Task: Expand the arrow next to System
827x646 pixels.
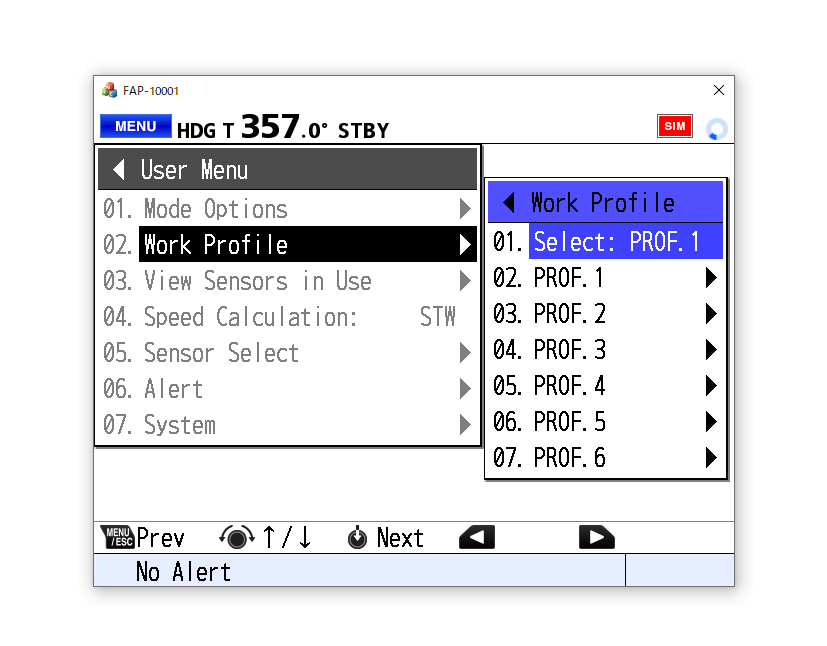Action: coord(465,425)
